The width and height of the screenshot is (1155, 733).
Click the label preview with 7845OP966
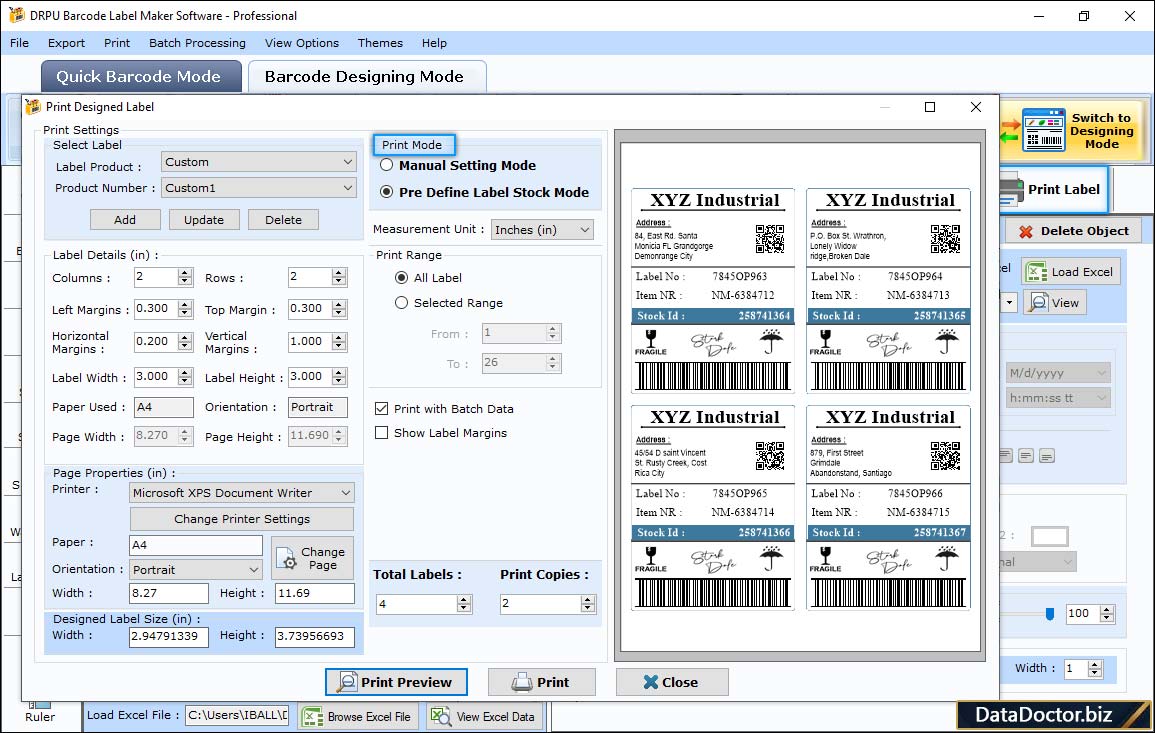coord(888,508)
